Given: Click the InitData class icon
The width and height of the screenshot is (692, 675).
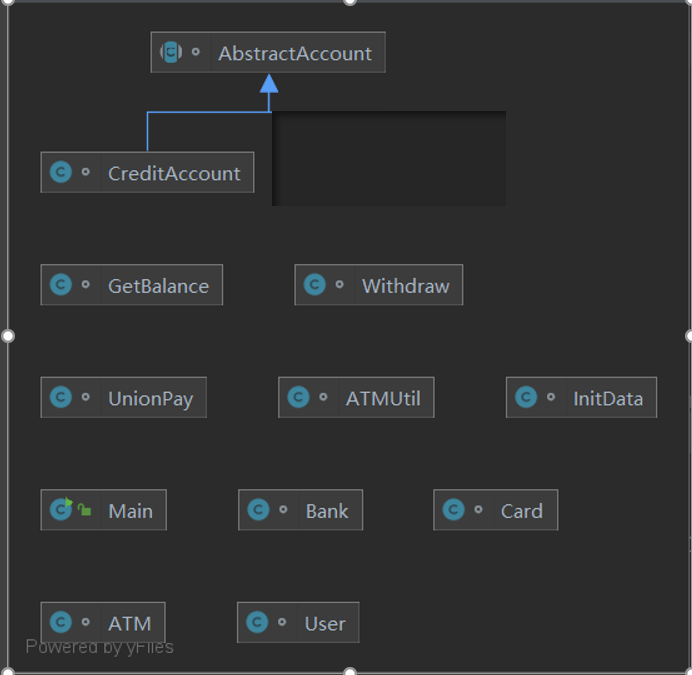Looking at the screenshot, I should click(526, 398).
